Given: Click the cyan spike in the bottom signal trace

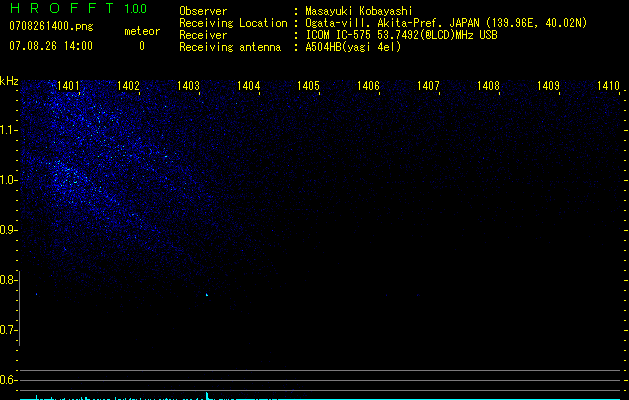Looking at the screenshot, I should point(207,396).
